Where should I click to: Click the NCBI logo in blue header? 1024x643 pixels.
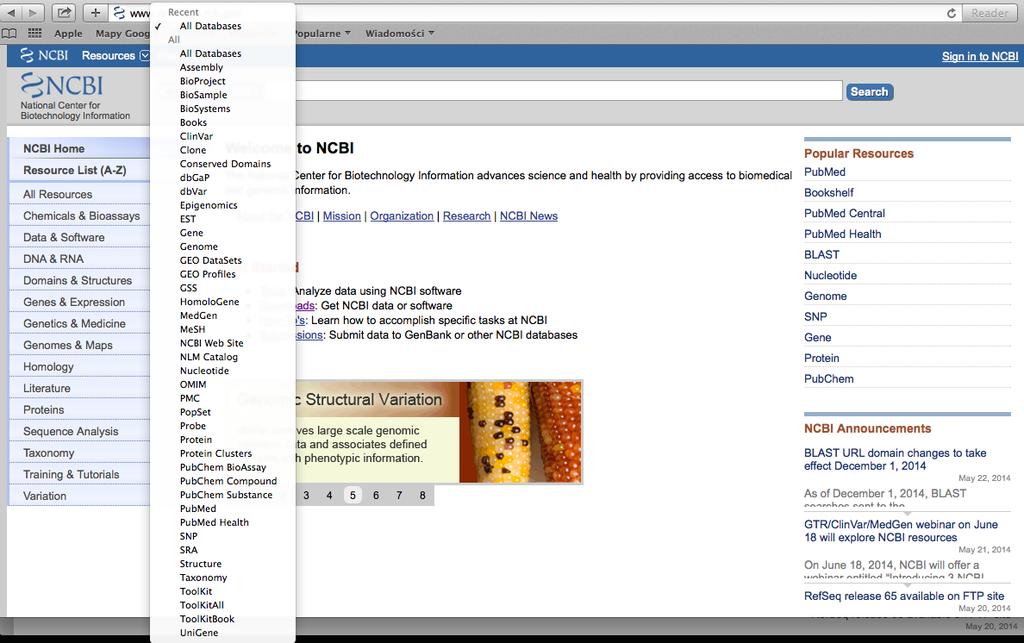click(44, 55)
